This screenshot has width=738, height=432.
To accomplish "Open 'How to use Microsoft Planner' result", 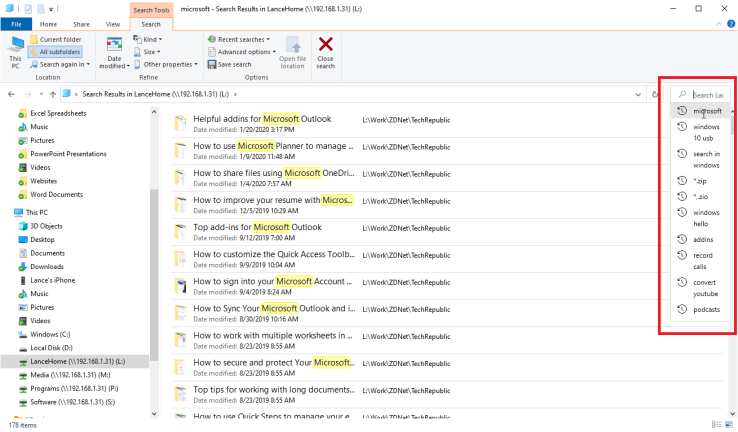I will pyautogui.click(x=273, y=146).
